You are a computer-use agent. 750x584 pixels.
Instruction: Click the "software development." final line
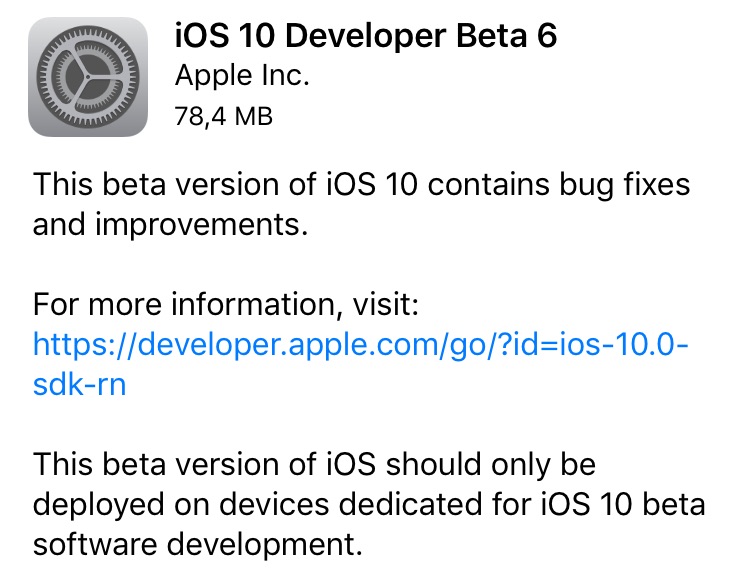(195, 544)
